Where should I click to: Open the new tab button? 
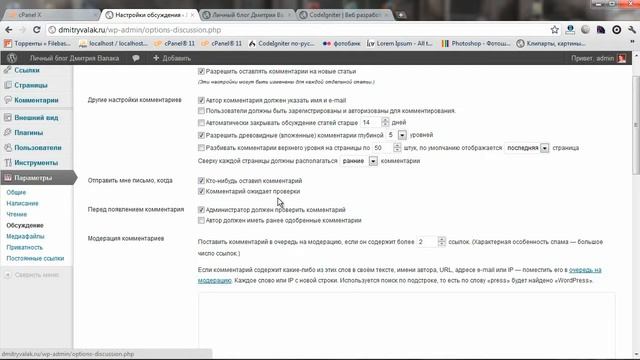[x=401, y=15]
